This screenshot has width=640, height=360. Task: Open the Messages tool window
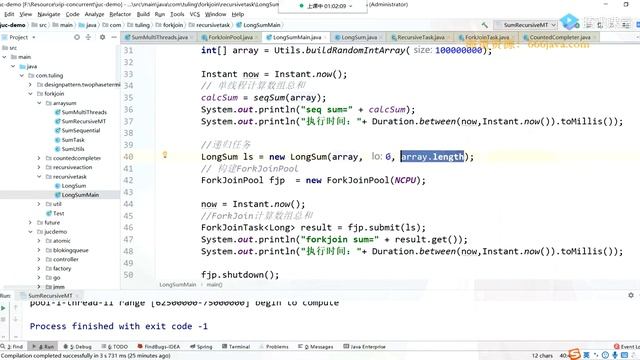click(x=316, y=347)
